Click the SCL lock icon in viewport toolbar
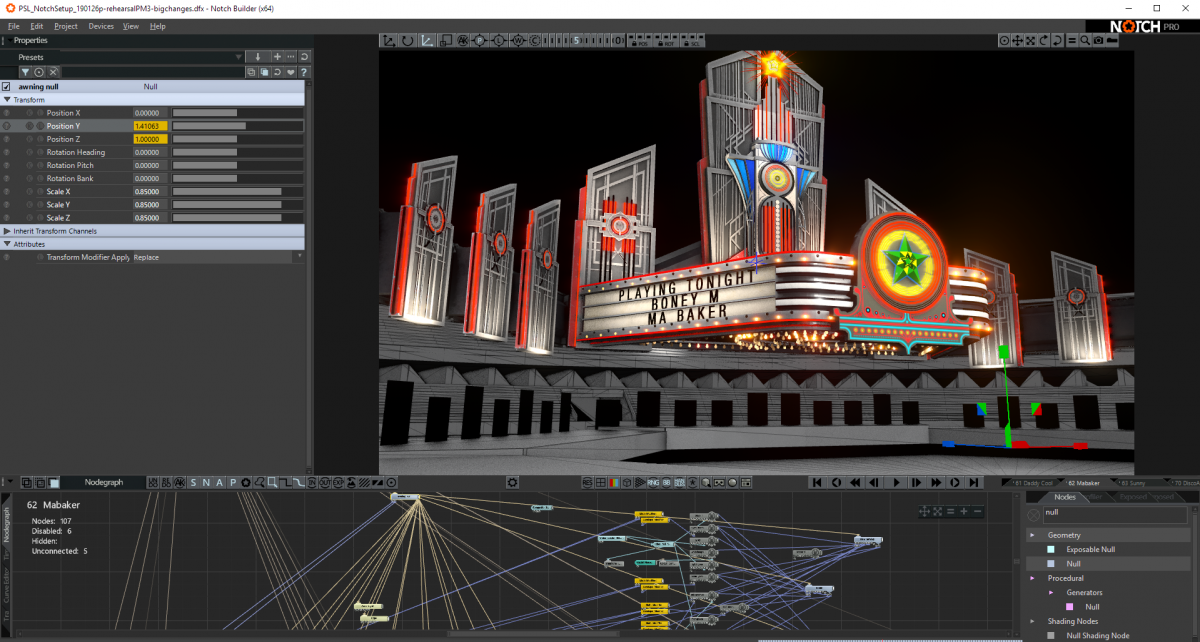1200x642 pixels. click(691, 41)
